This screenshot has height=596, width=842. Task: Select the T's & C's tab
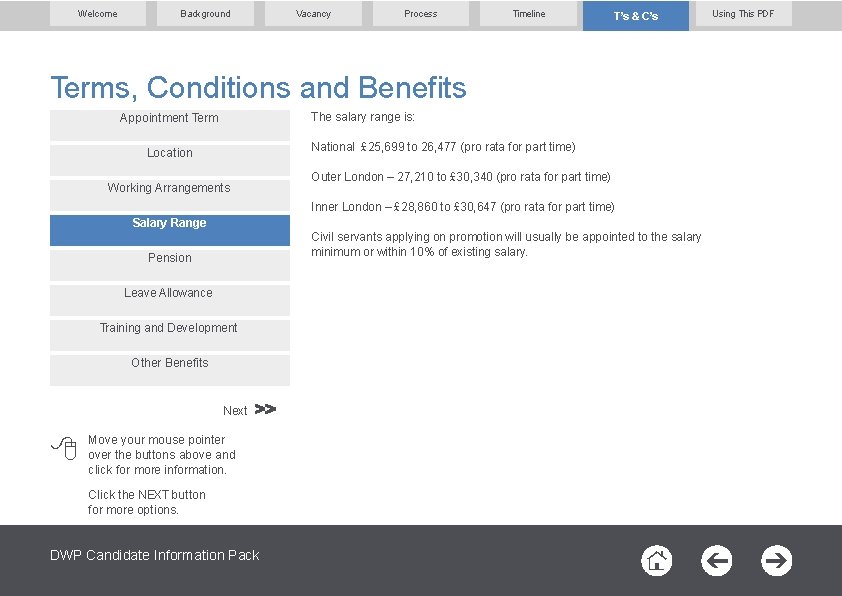(x=636, y=16)
